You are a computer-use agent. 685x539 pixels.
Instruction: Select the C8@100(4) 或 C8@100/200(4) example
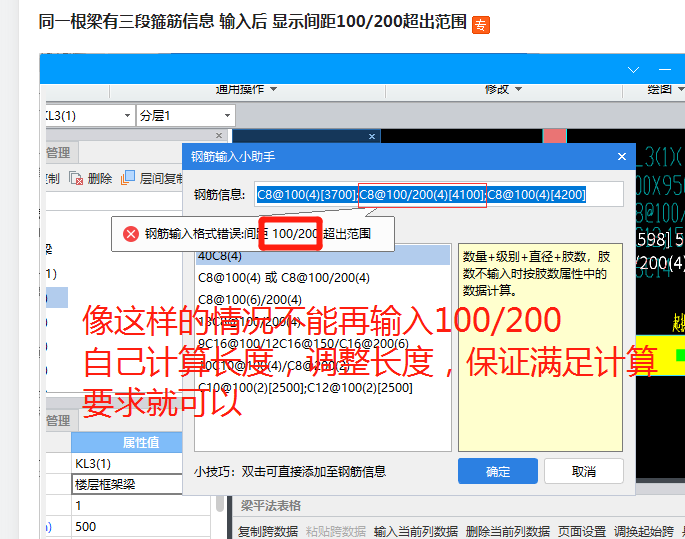(284, 278)
